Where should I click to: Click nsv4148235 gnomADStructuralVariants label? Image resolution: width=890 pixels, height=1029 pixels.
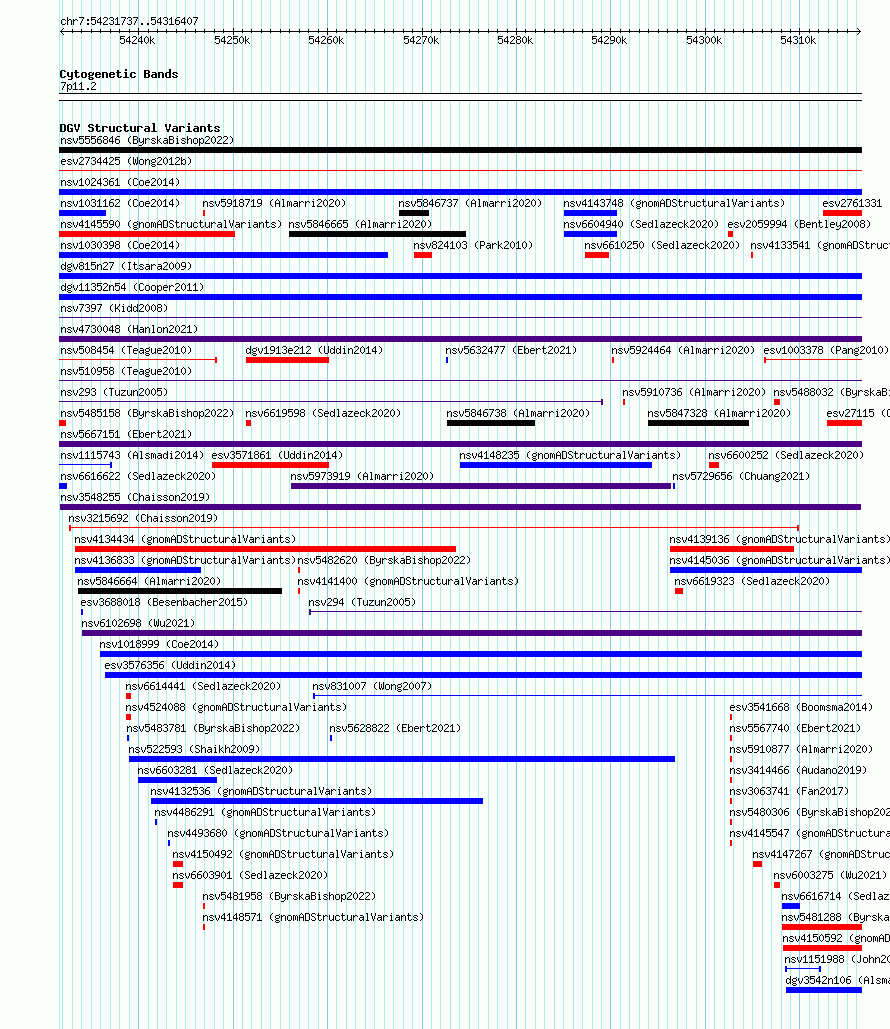point(570,455)
